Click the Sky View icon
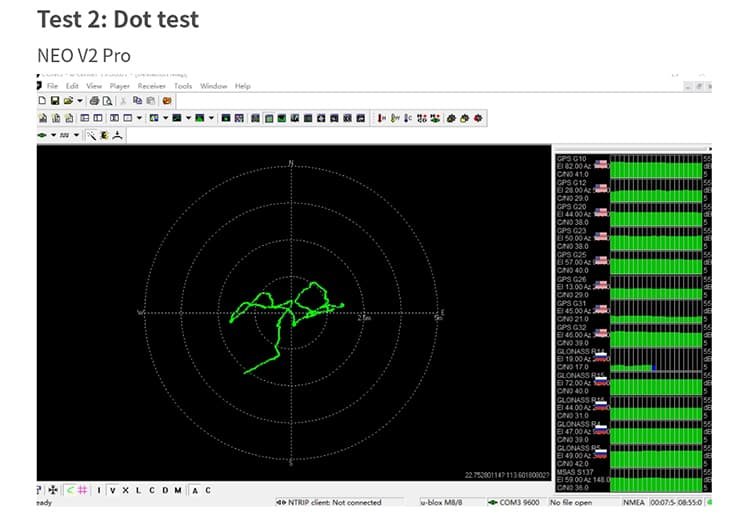Image resolution: width=750 pixels, height=524 pixels. click(239, 118)
